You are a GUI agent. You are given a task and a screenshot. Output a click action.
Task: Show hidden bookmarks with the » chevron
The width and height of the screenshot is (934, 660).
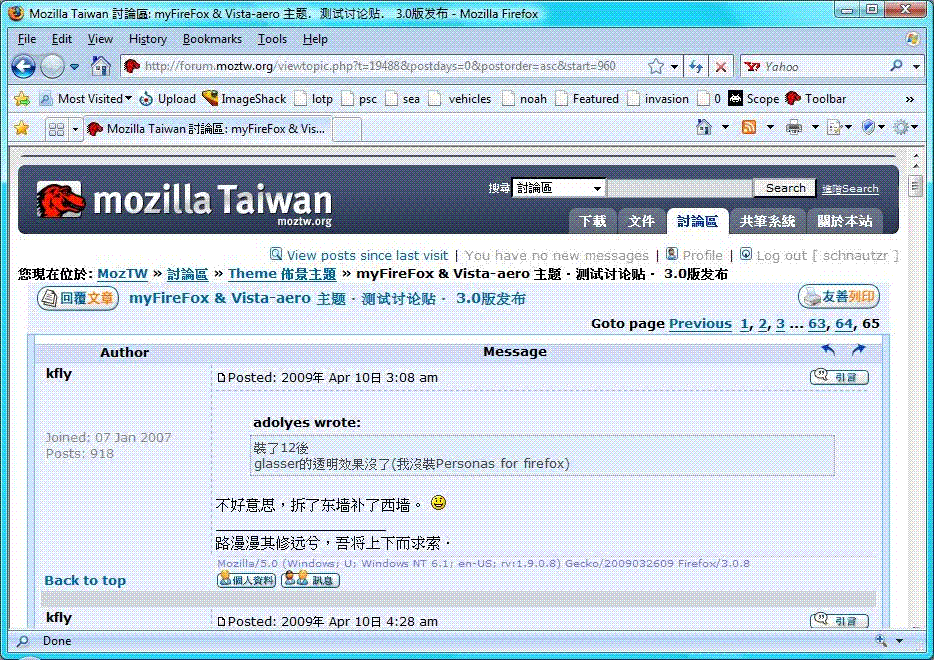(x=909, y=99)
